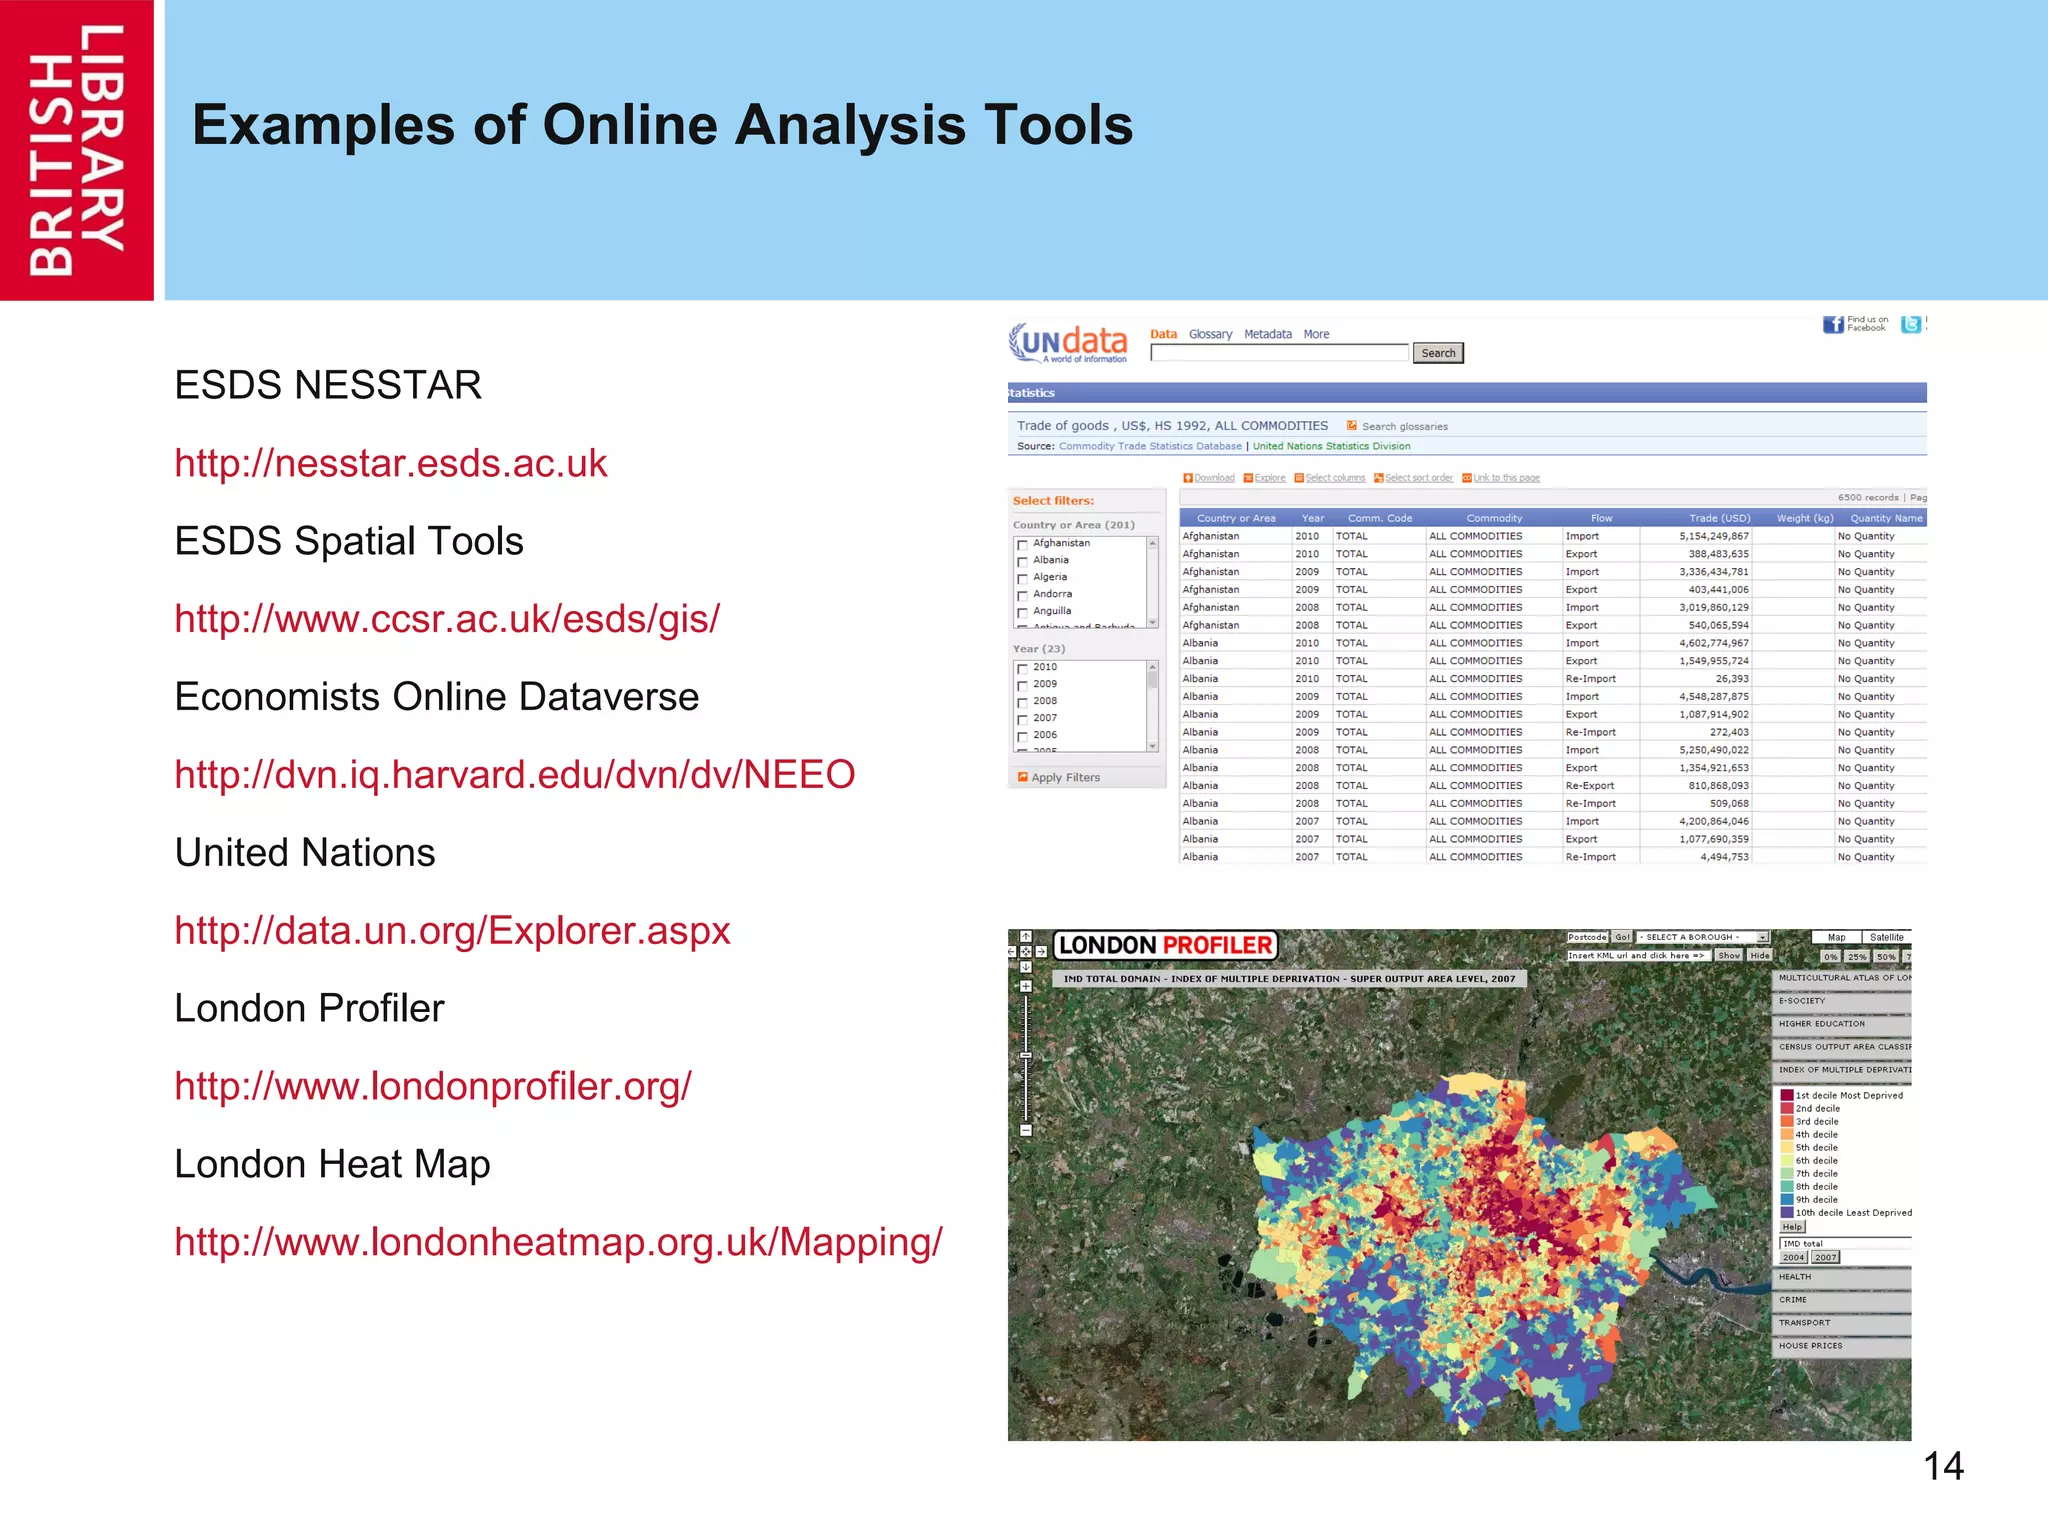Open the More menu in UNdata
The width and height of the screenshot is (2048, 1536).
(x=1316, y=334)
